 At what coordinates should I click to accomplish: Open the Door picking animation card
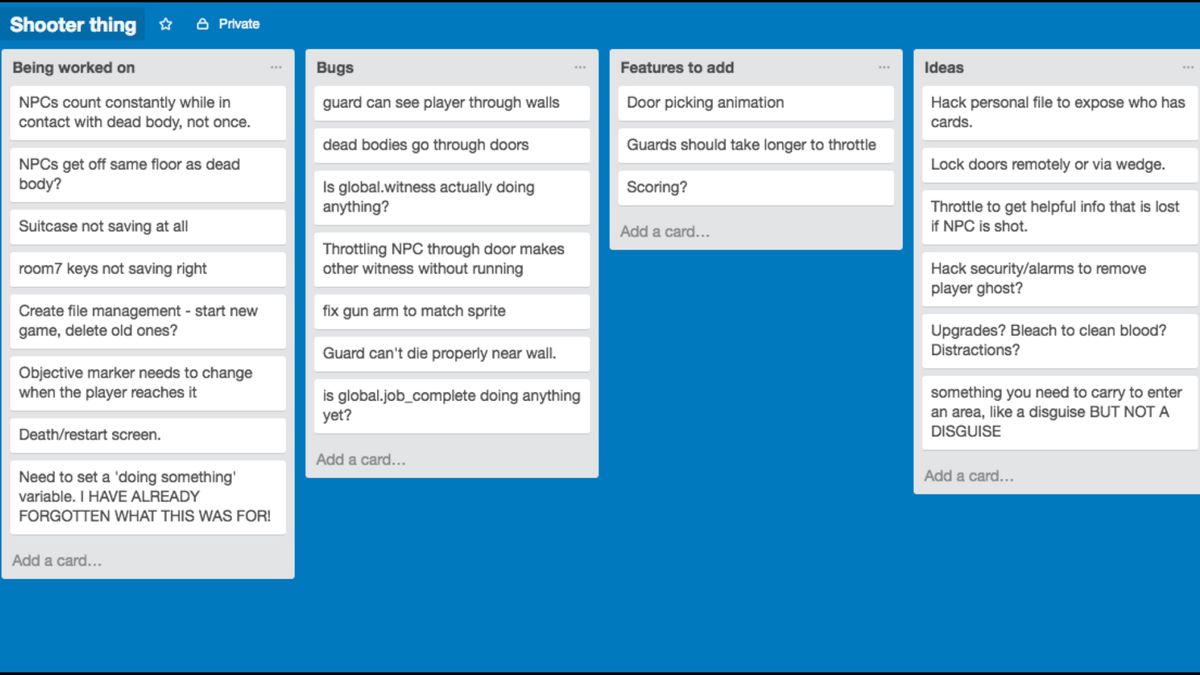[755, 103]
